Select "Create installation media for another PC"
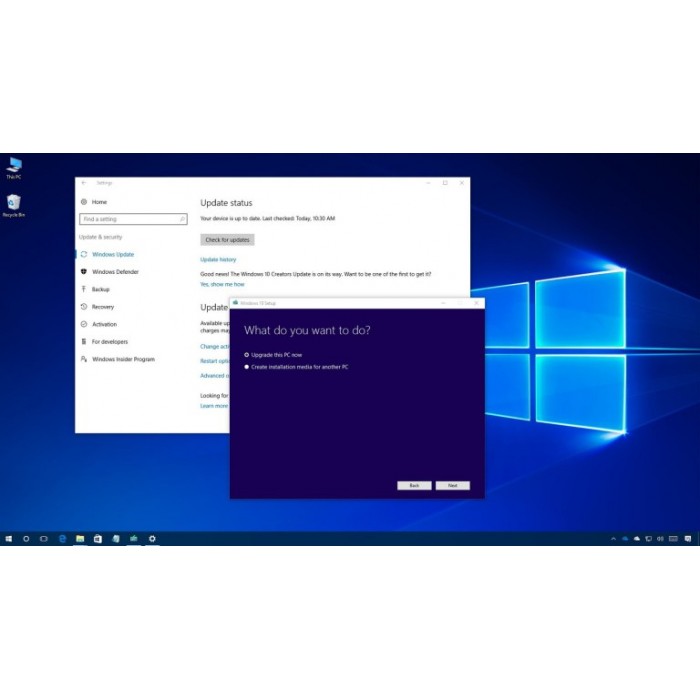Image resolution: width=700 pixels, height=700 pixels. [x=247, y=367]
